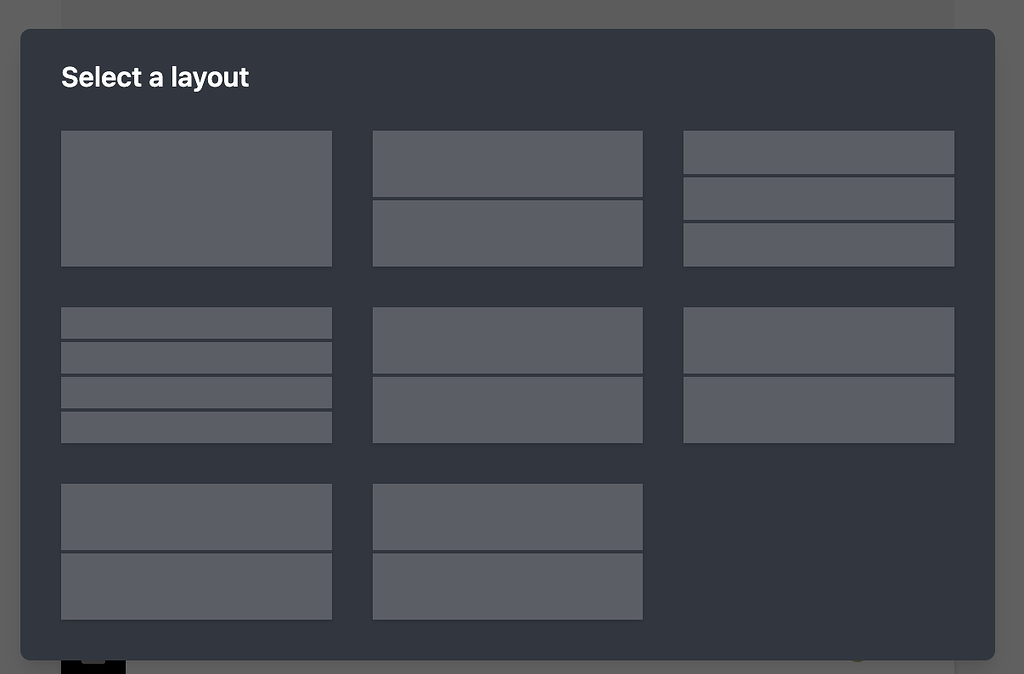Choose the layout with header and large body
Viewport: 1024px width, 674px height.
pyautogui.click(x=507, y=197)
